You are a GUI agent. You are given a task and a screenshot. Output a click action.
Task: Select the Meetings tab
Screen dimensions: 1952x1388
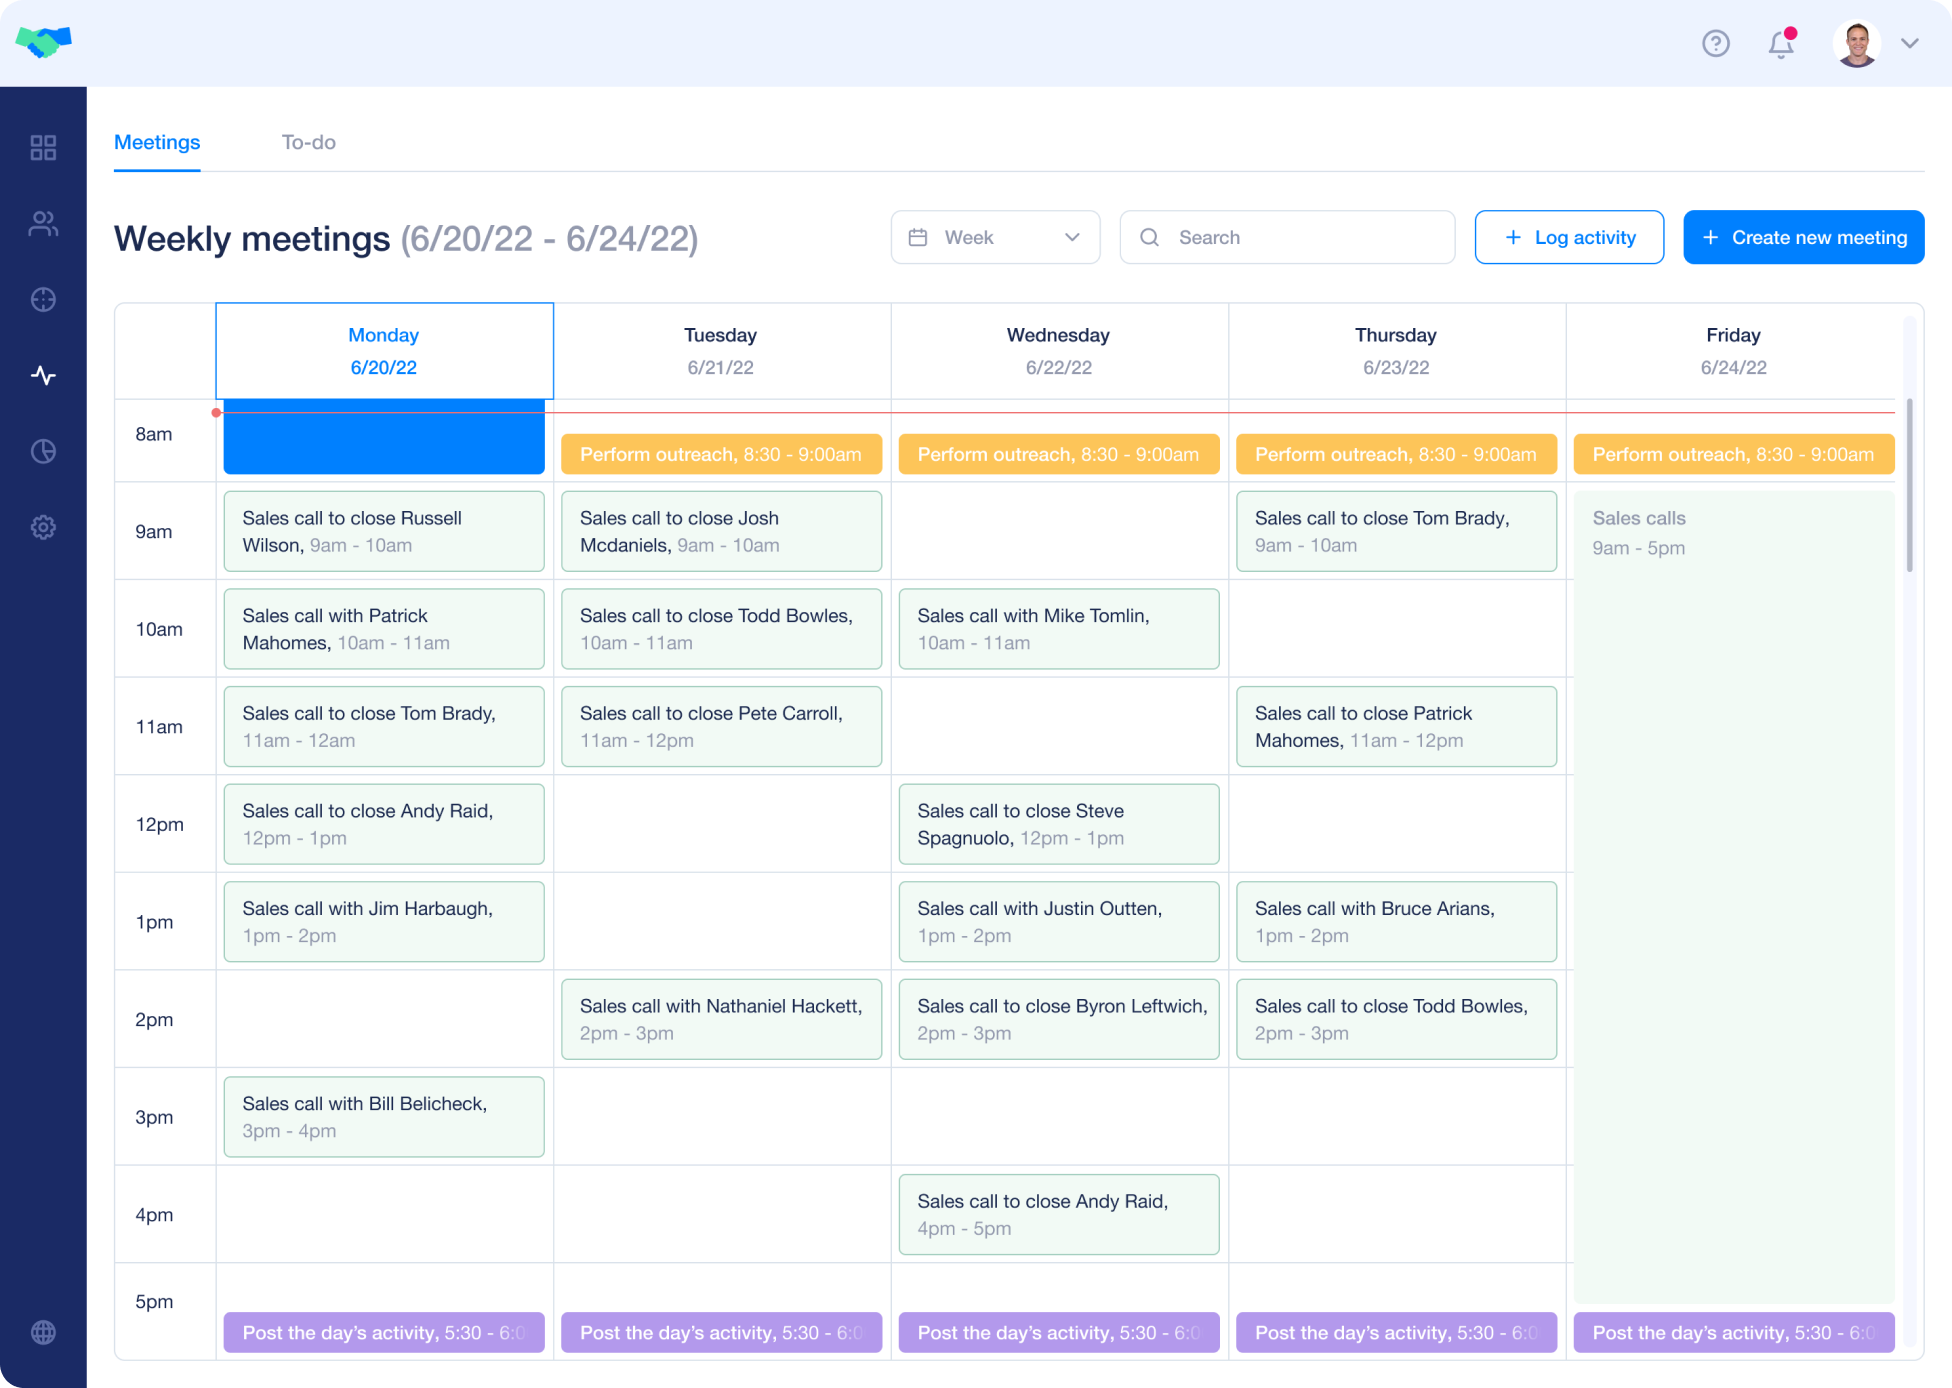point(157,142)
